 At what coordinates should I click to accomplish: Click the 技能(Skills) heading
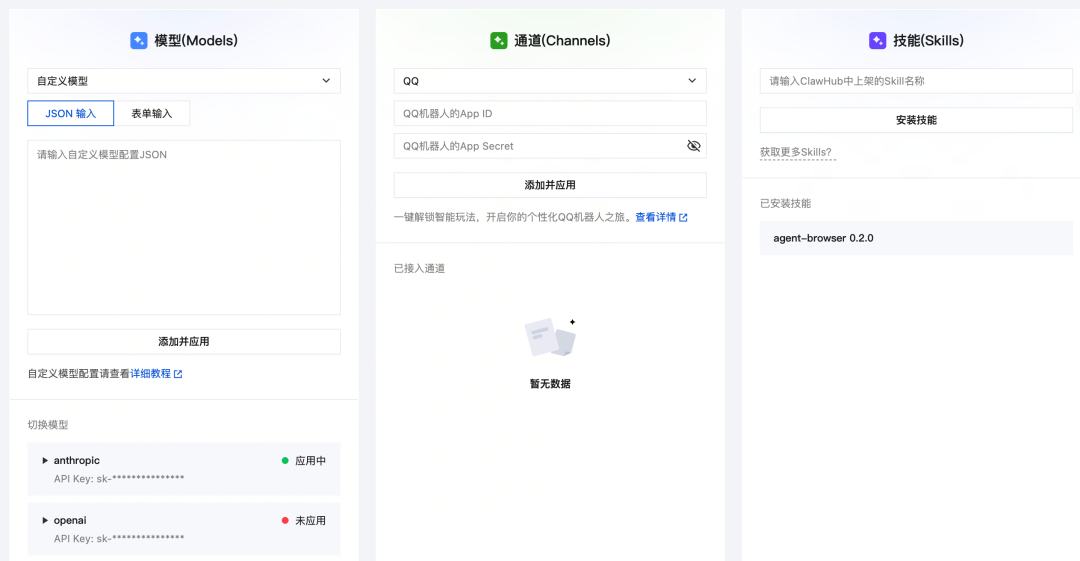tap(928, 41)
